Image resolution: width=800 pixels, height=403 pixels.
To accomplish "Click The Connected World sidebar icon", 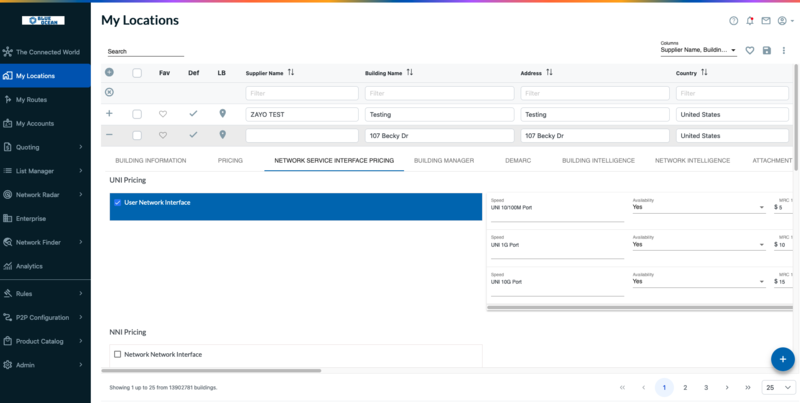I will [x=7, y=52].
